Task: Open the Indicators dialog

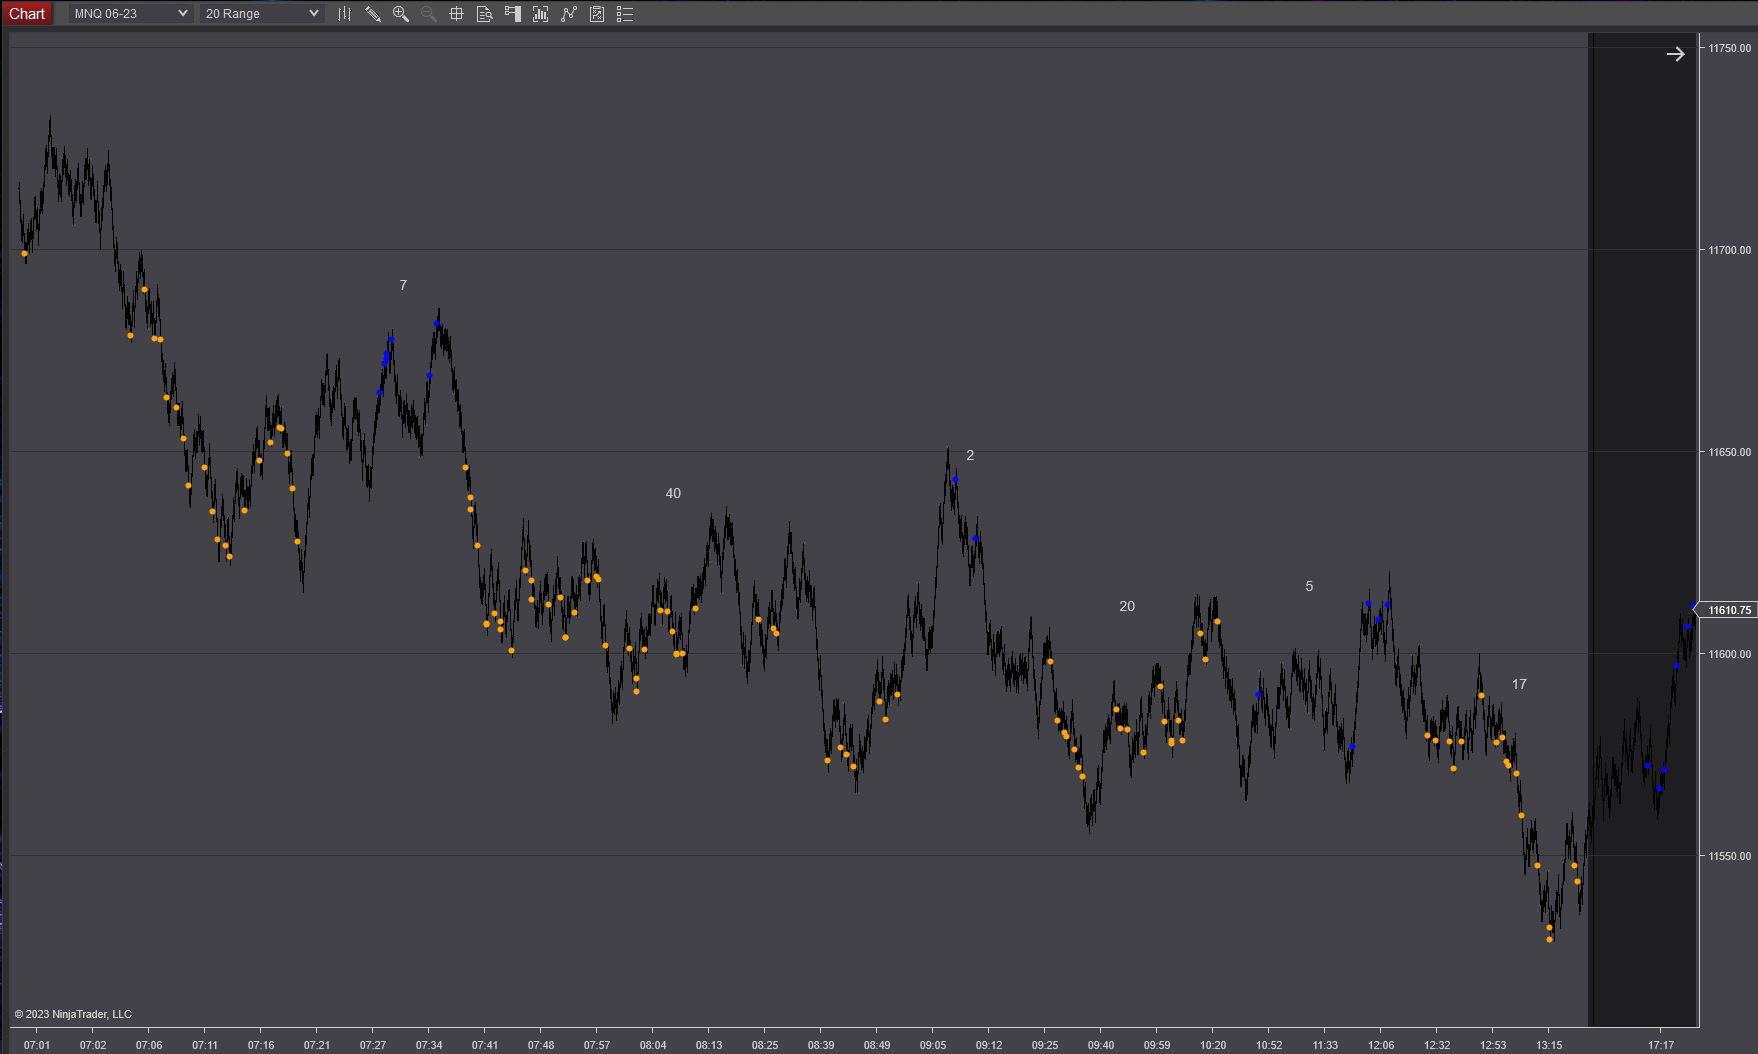Action: coord(541,14)
